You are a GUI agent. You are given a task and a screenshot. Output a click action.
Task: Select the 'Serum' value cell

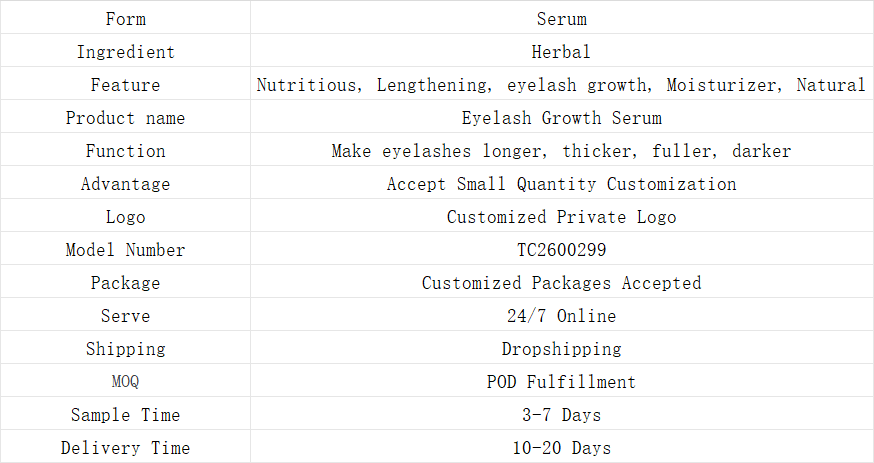point(561,19)
